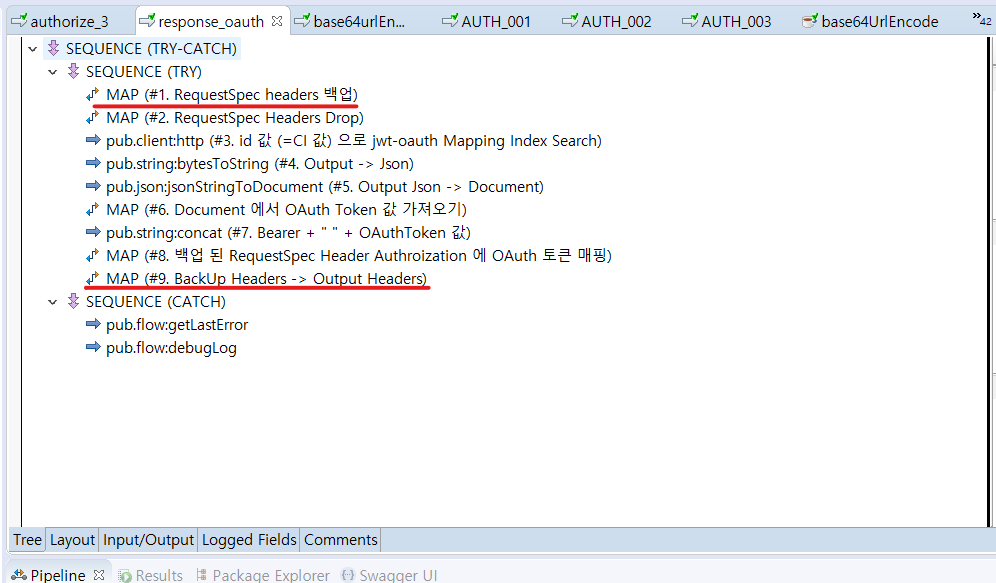The height and width of the screenshot is (583, 996).
Task: Close the response_oauth editor tab
Action: click(277, 21)
